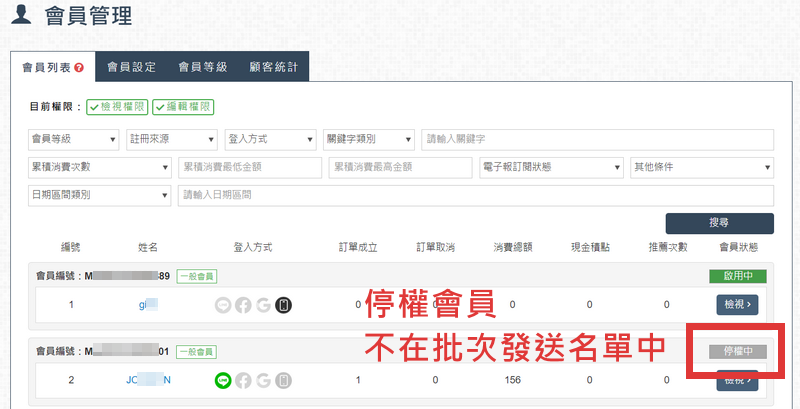Click the 啟用中 status badge
800x409 pixels.
click(x=738, y=276)
